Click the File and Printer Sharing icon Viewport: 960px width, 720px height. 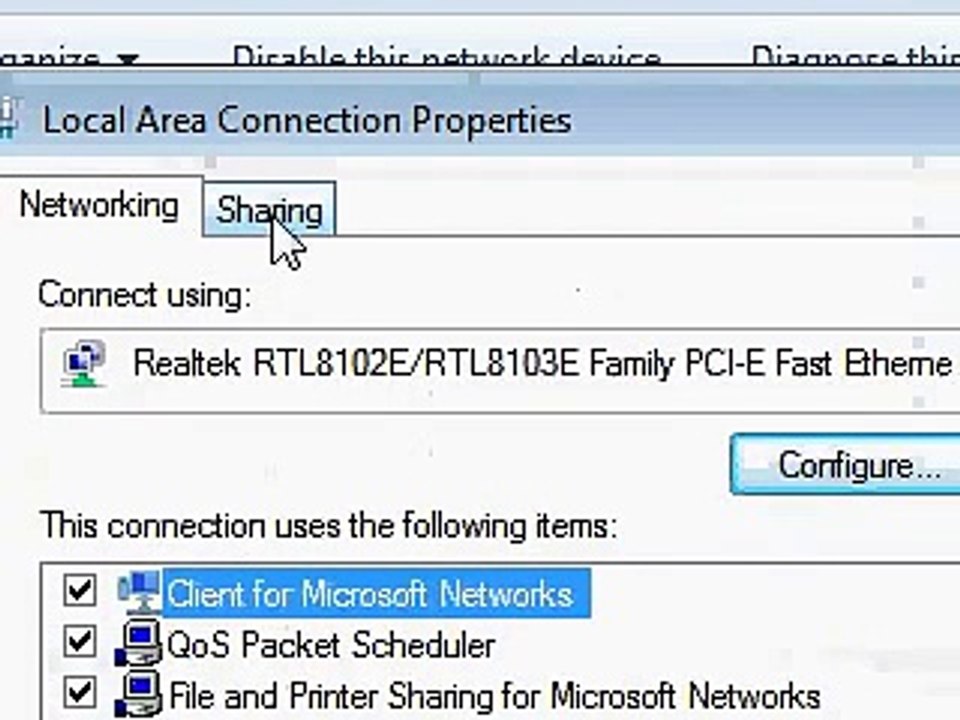pyautogui.click(x=140, y=695)
